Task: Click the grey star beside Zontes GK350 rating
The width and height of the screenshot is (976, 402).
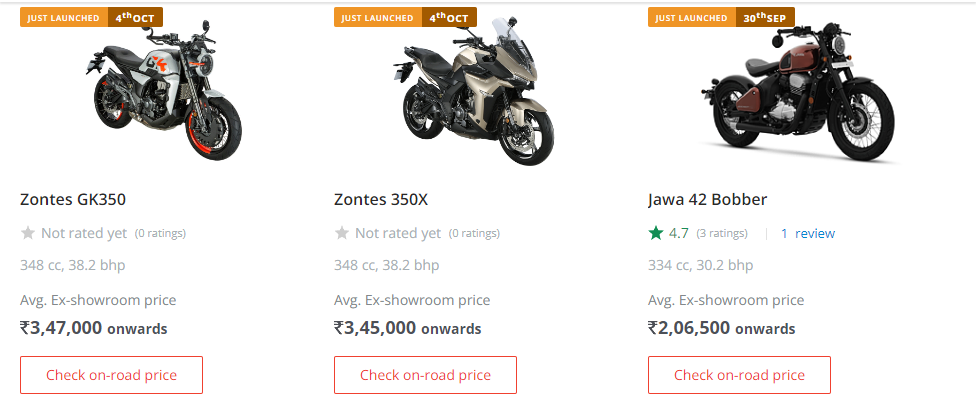Action: 28,233
